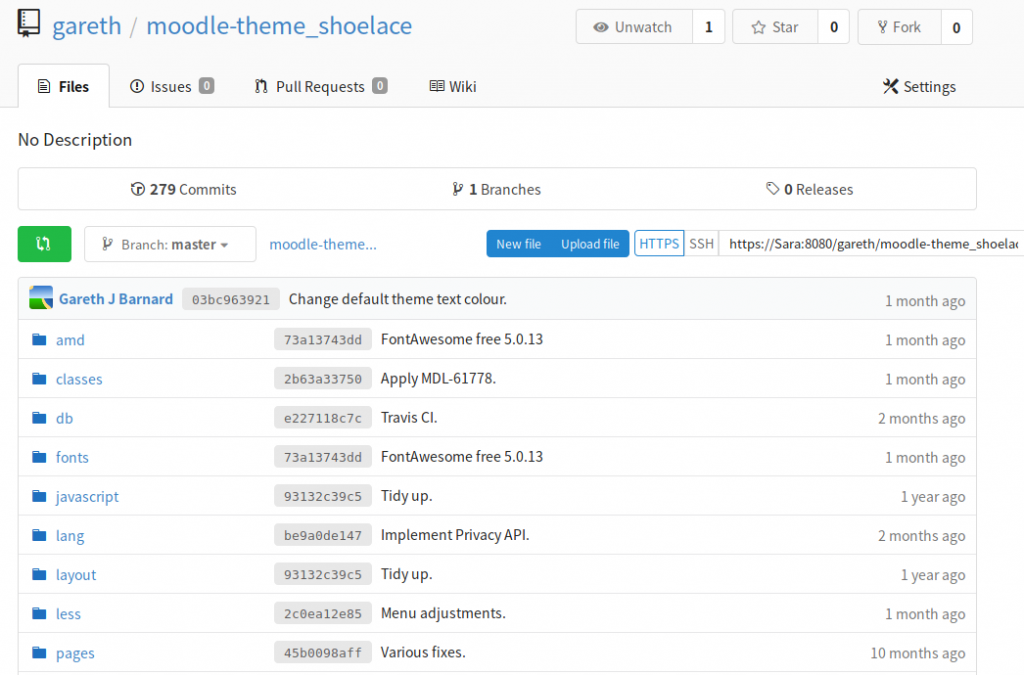Open the Wiki tab
Viewport: 1024px width, 675px height.
tap(453, 87)
